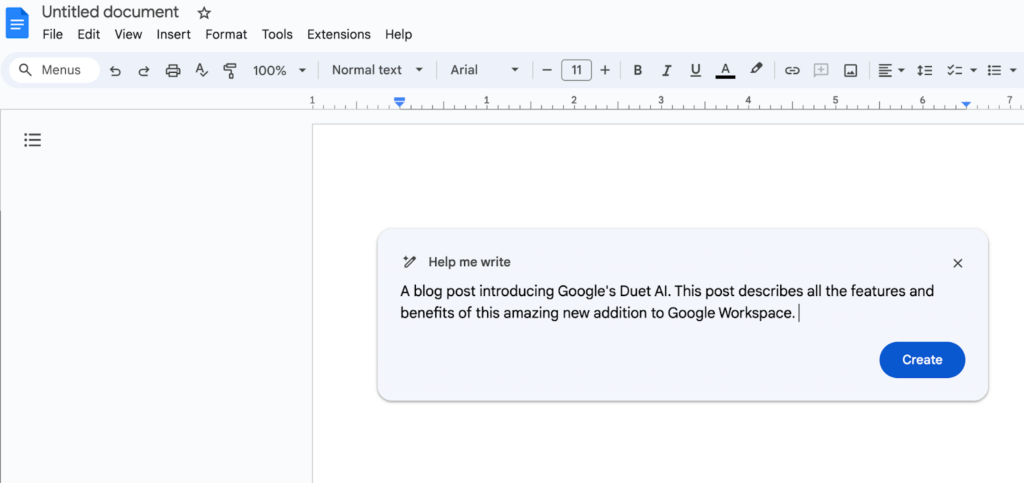This screenshot has height=483, width=1024.
Task: Open the Insert menu
Action: [174, 35]
